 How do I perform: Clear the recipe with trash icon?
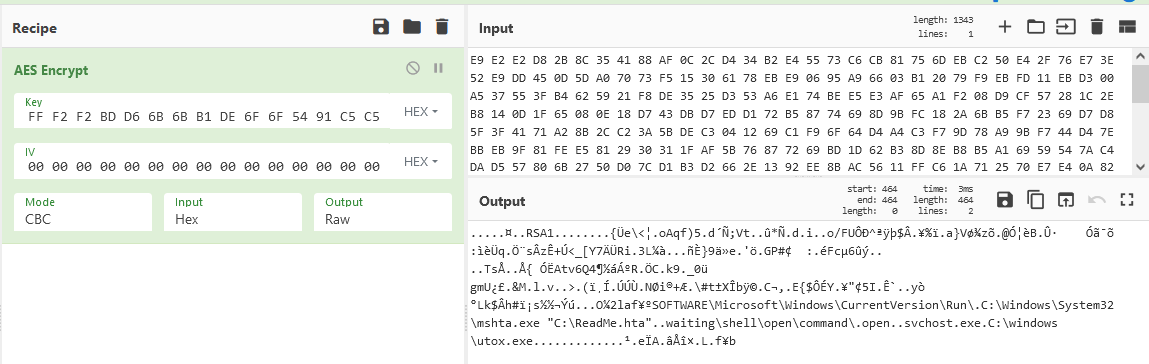[441, 28]
